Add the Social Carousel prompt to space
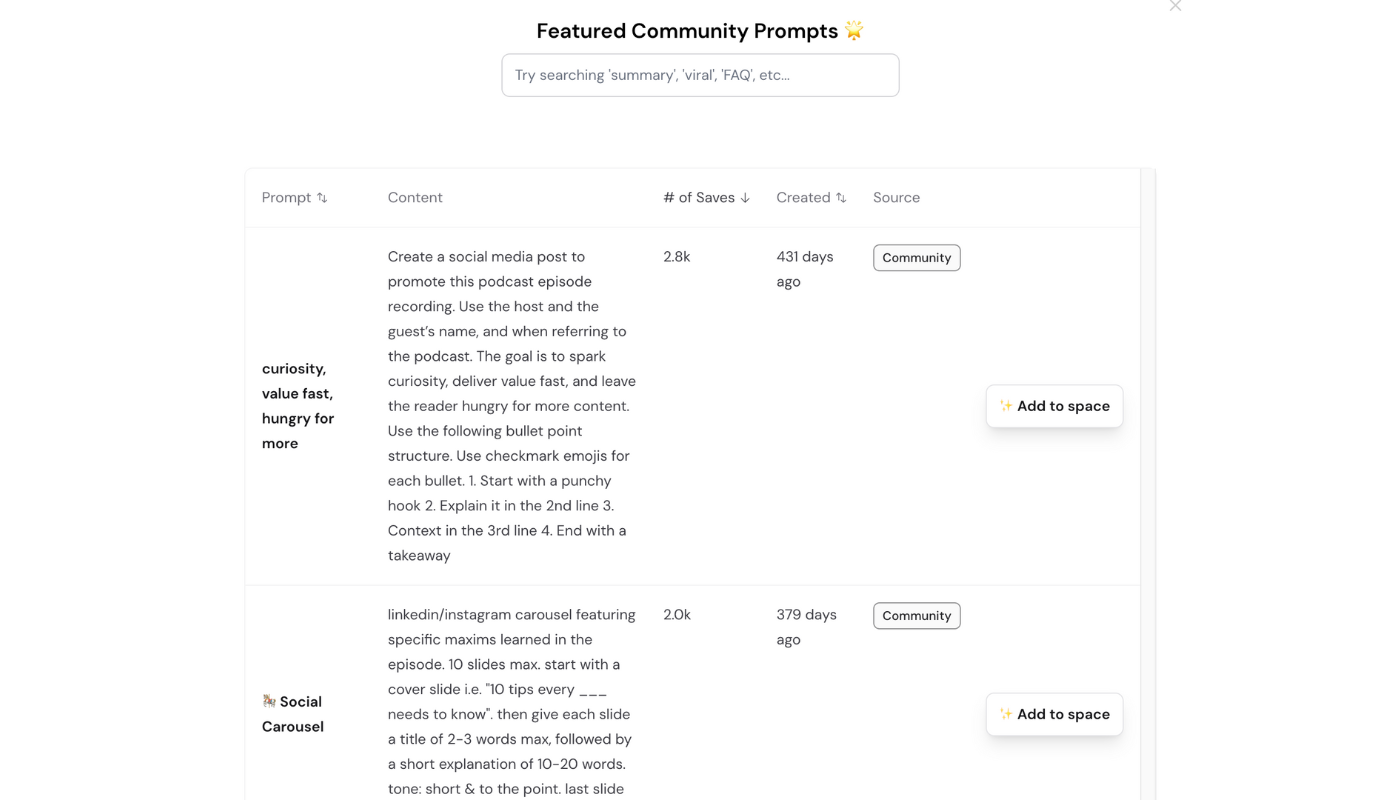The height and width of the screenshot is (800, 1400). click(x=1054, y=714)
